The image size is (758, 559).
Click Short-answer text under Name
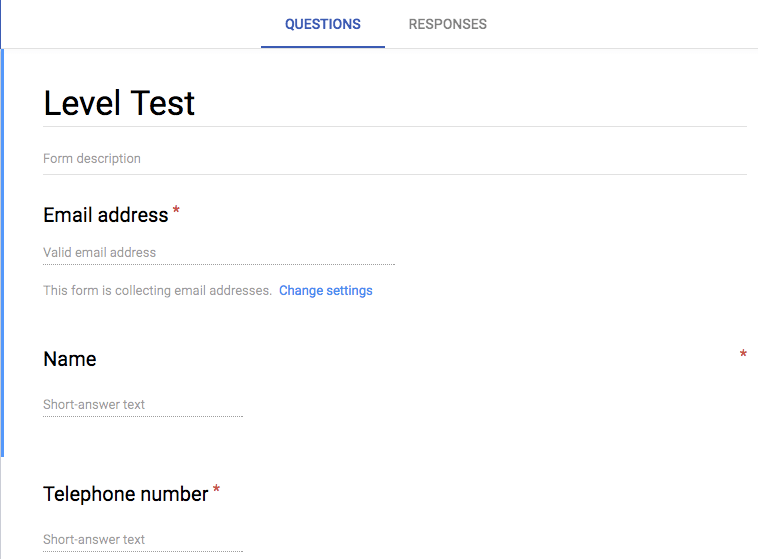[94, 405]
